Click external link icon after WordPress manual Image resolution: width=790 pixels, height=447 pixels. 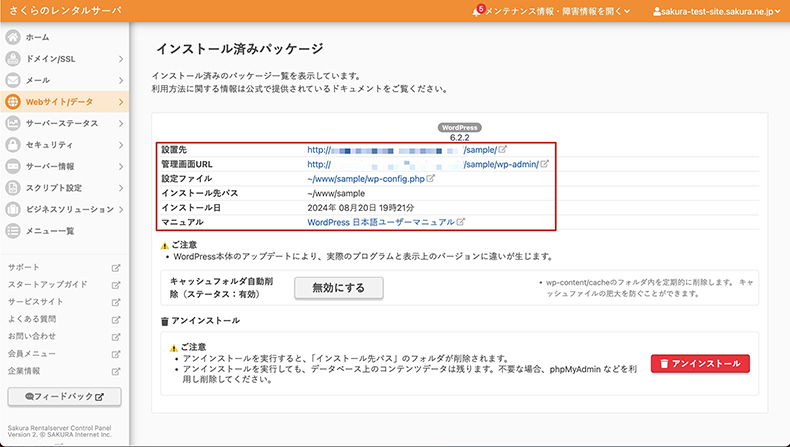pyautogui.click(x=460, y=222)
